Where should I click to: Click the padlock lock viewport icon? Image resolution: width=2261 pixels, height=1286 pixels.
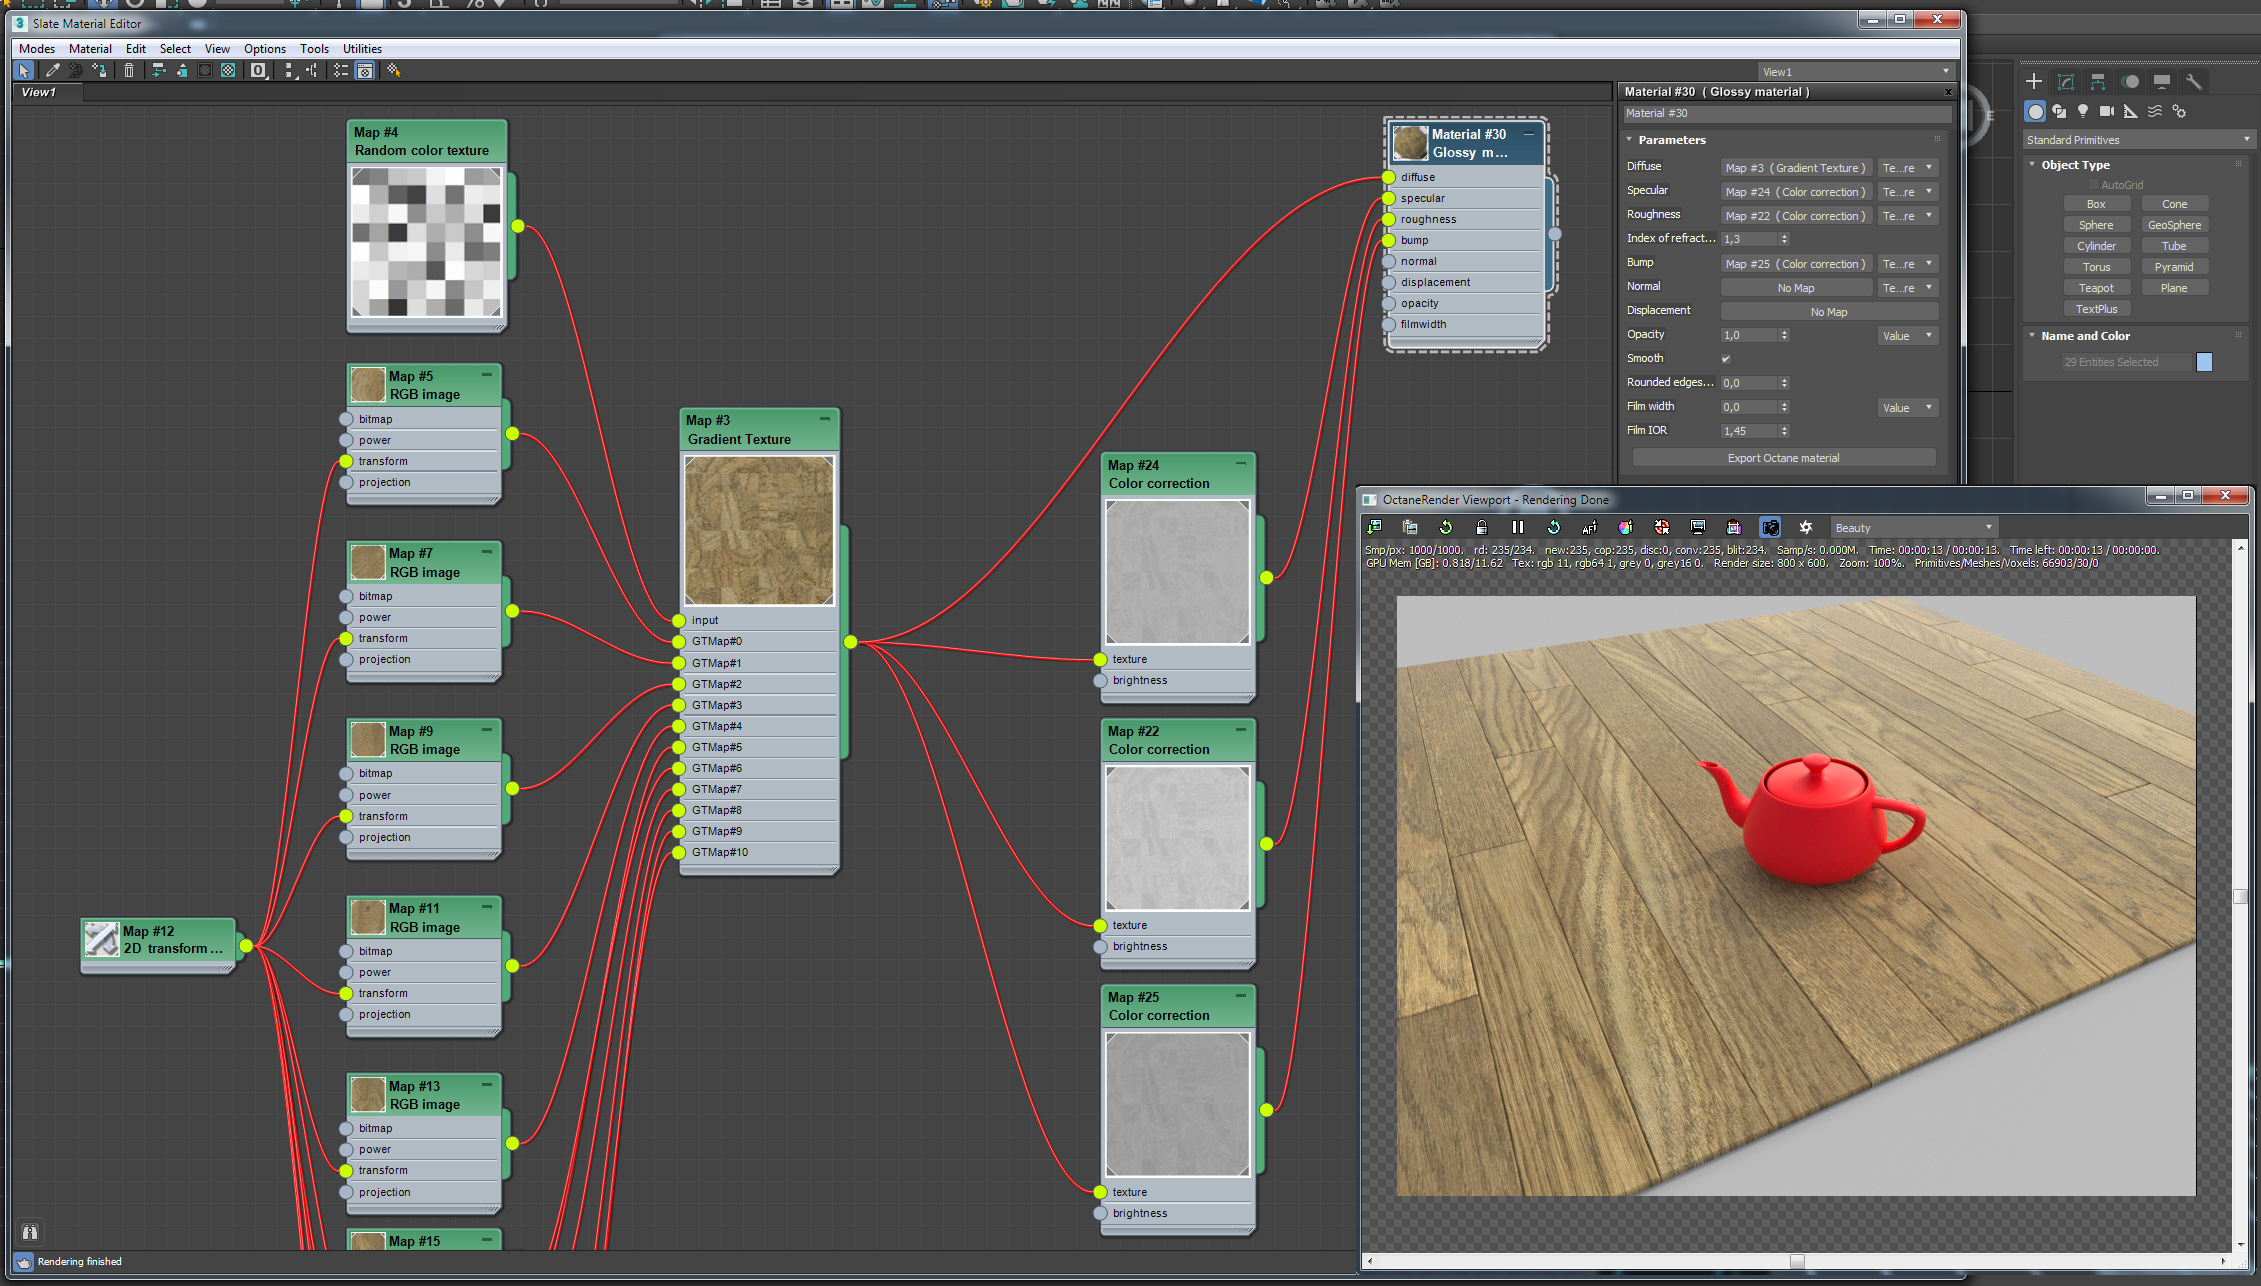1481,527
